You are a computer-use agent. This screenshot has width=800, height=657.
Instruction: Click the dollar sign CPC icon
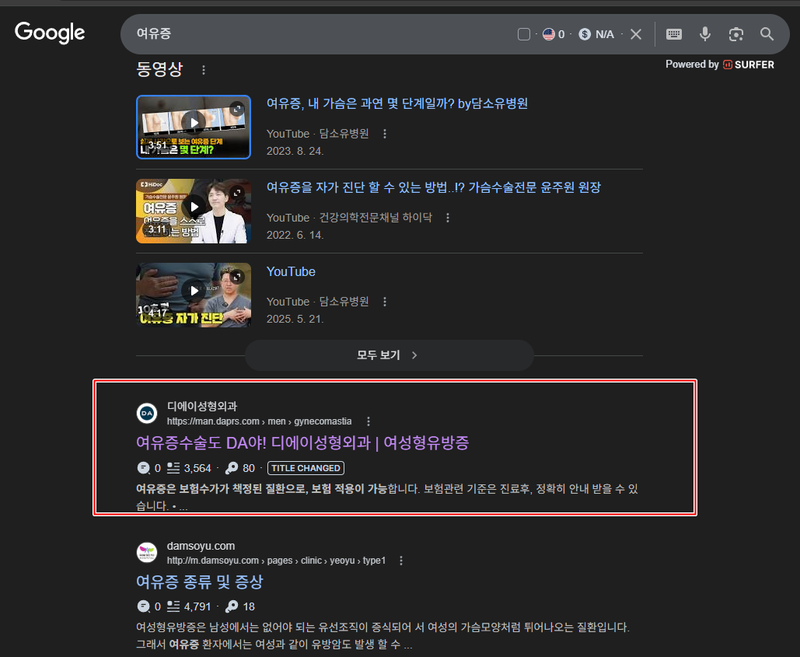point(585,34)
